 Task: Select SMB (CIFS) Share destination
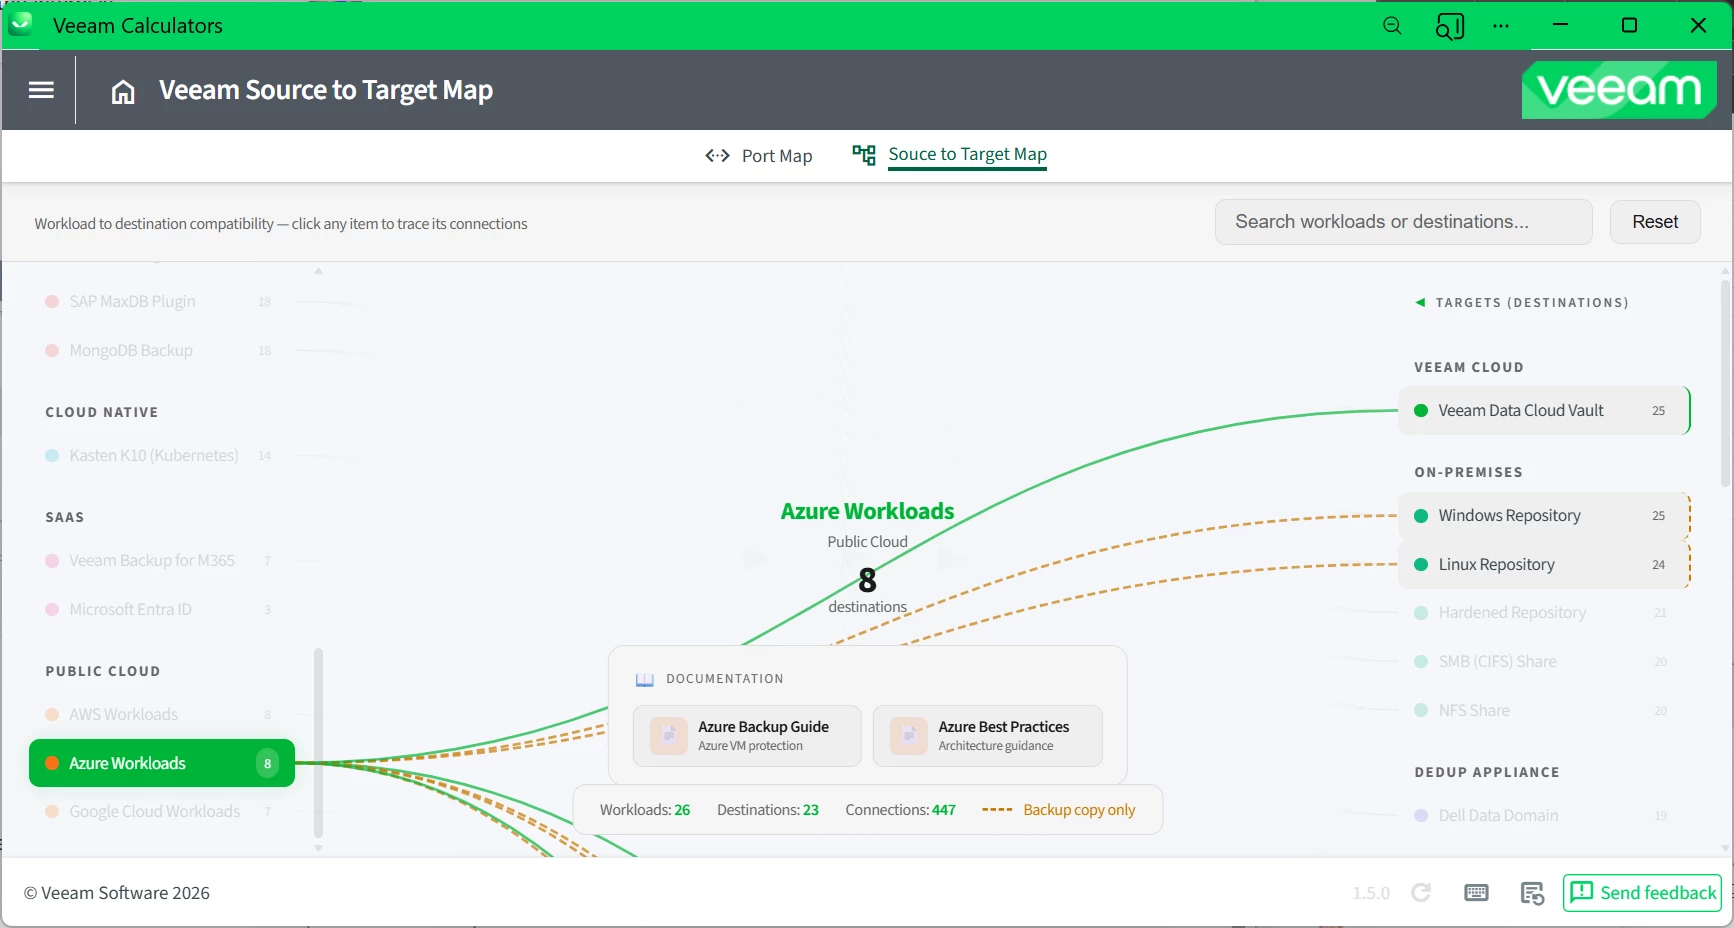(1544, 662)
